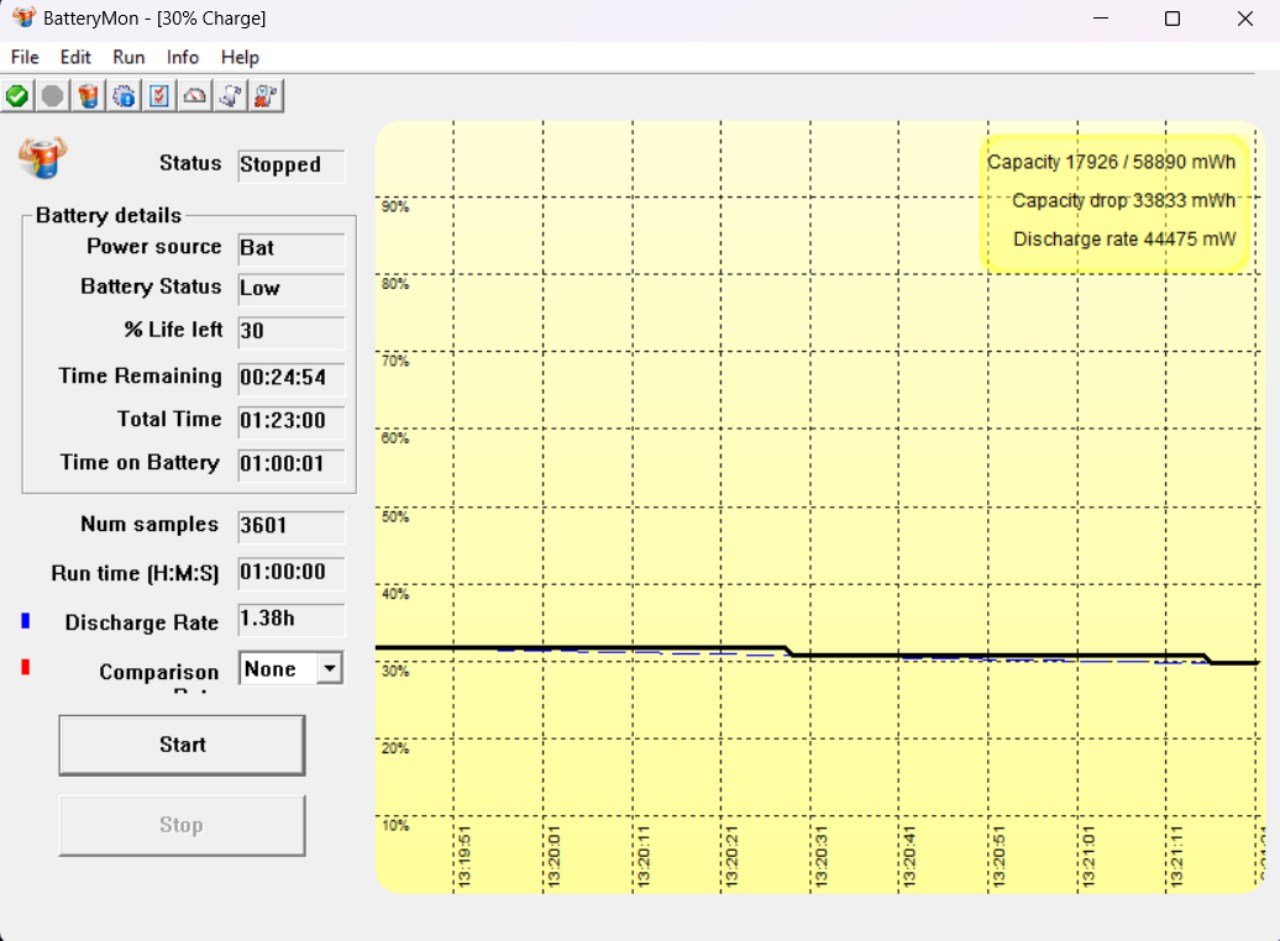Minimize the BatteryMon window
This screenshot has width=1280, height=941.
click(1101, 19)
